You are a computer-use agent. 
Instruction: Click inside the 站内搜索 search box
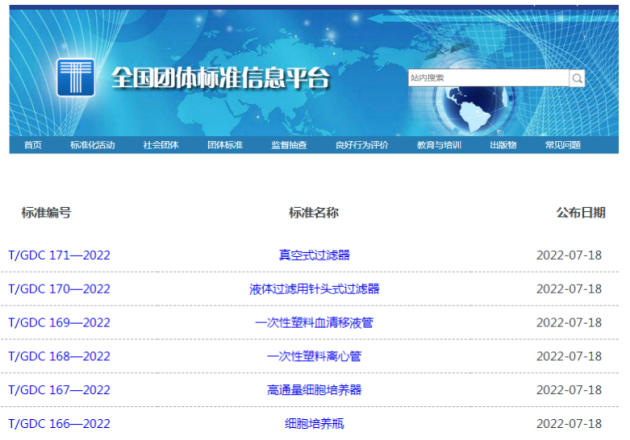click(x=488, y=78)
